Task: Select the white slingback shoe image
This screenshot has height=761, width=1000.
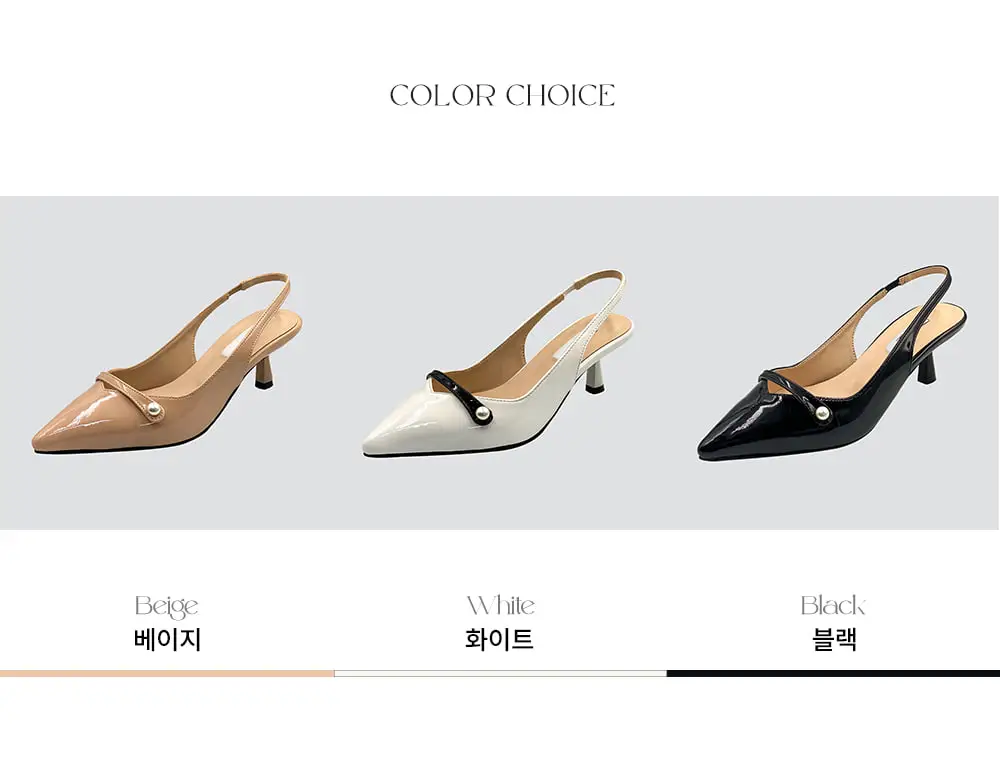Action: 498,364
